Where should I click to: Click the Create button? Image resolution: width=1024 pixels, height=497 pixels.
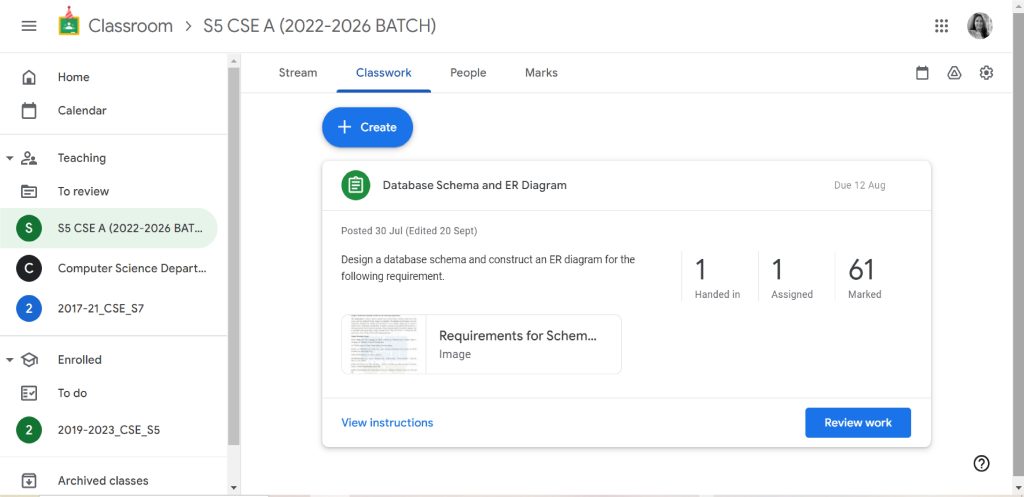coord(367,127)
